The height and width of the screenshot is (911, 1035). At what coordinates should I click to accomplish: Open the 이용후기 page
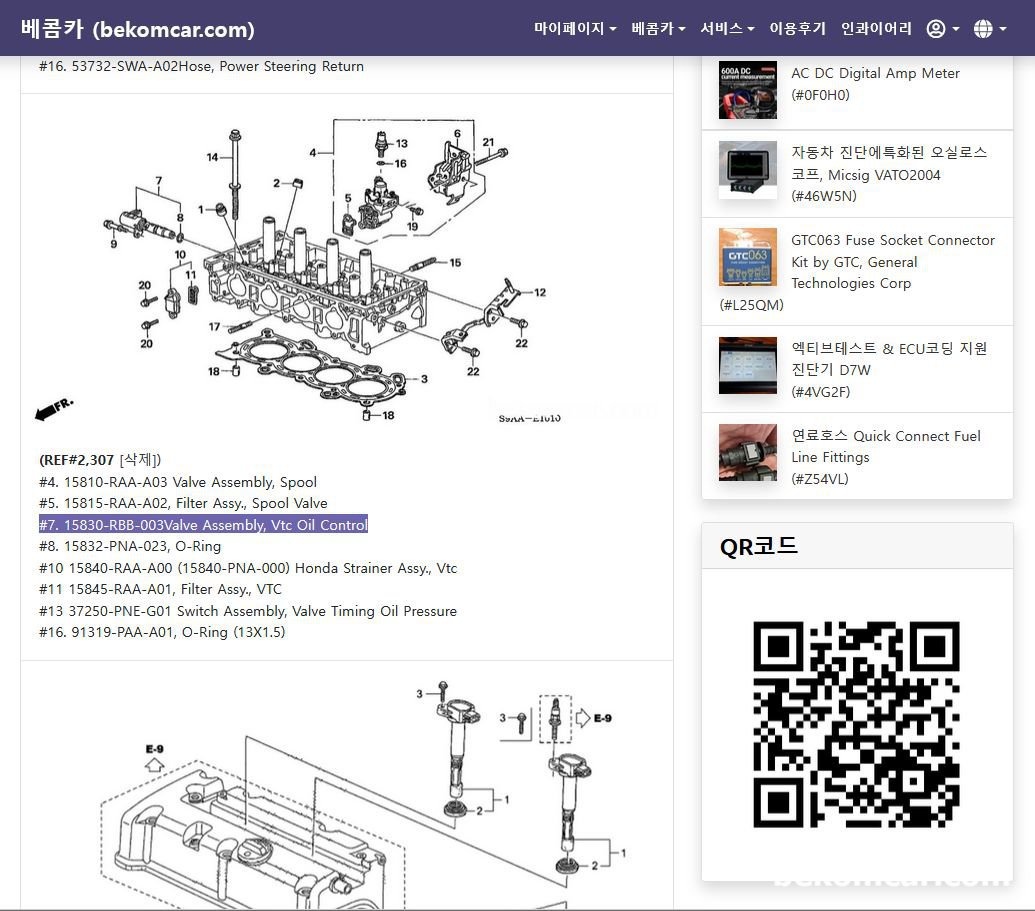(797, 28)
